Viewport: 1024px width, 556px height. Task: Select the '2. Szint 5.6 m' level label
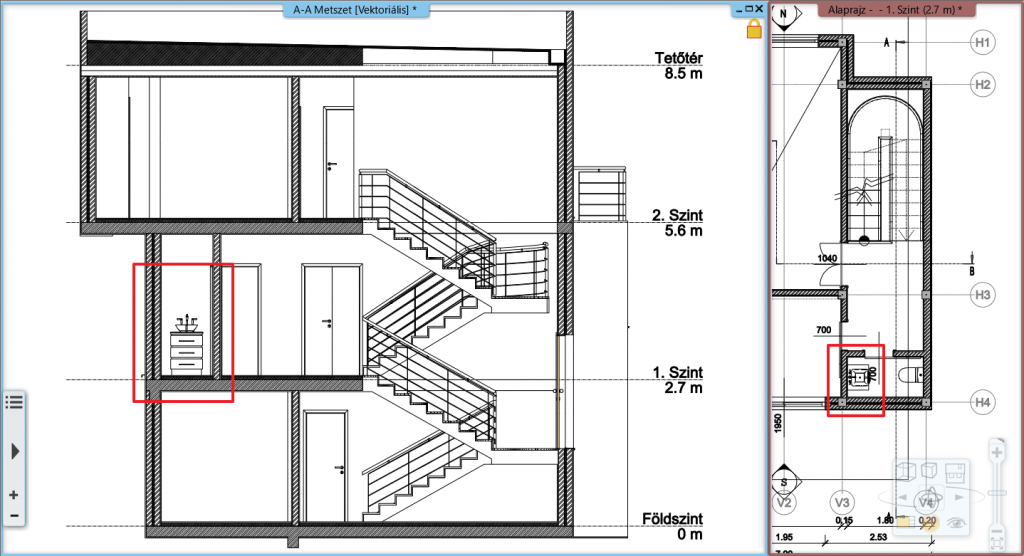(677, 223)
